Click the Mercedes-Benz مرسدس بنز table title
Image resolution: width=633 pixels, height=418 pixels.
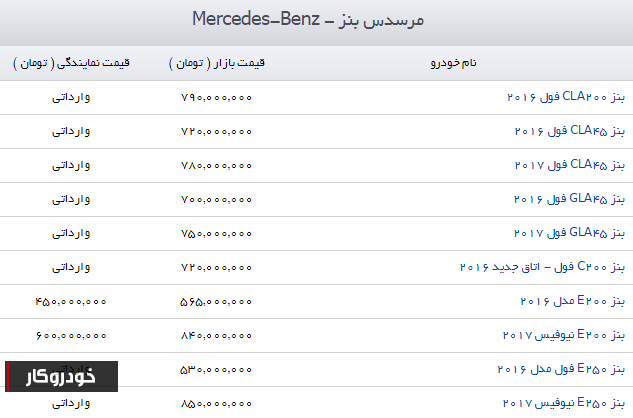coord(308,19)
